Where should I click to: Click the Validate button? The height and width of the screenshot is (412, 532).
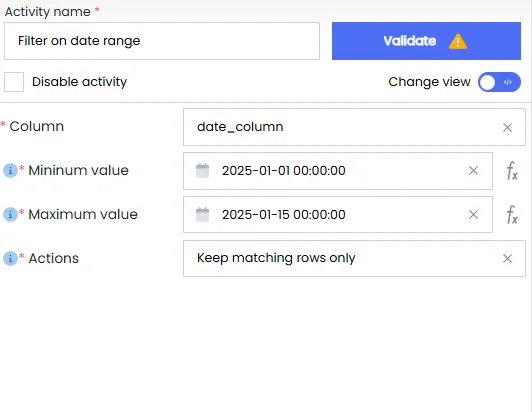tap(426, 41)
